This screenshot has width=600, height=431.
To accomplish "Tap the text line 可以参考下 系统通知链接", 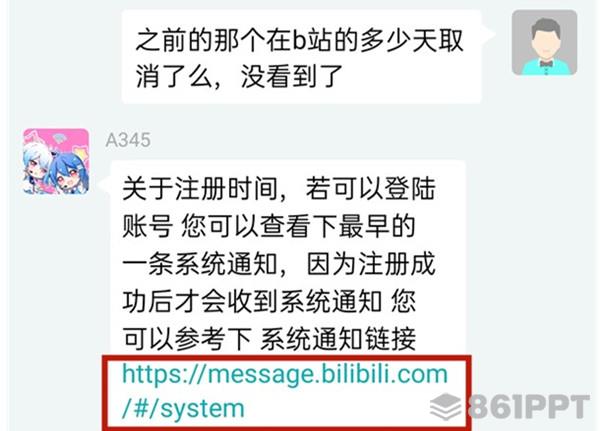I will [269, 339].
